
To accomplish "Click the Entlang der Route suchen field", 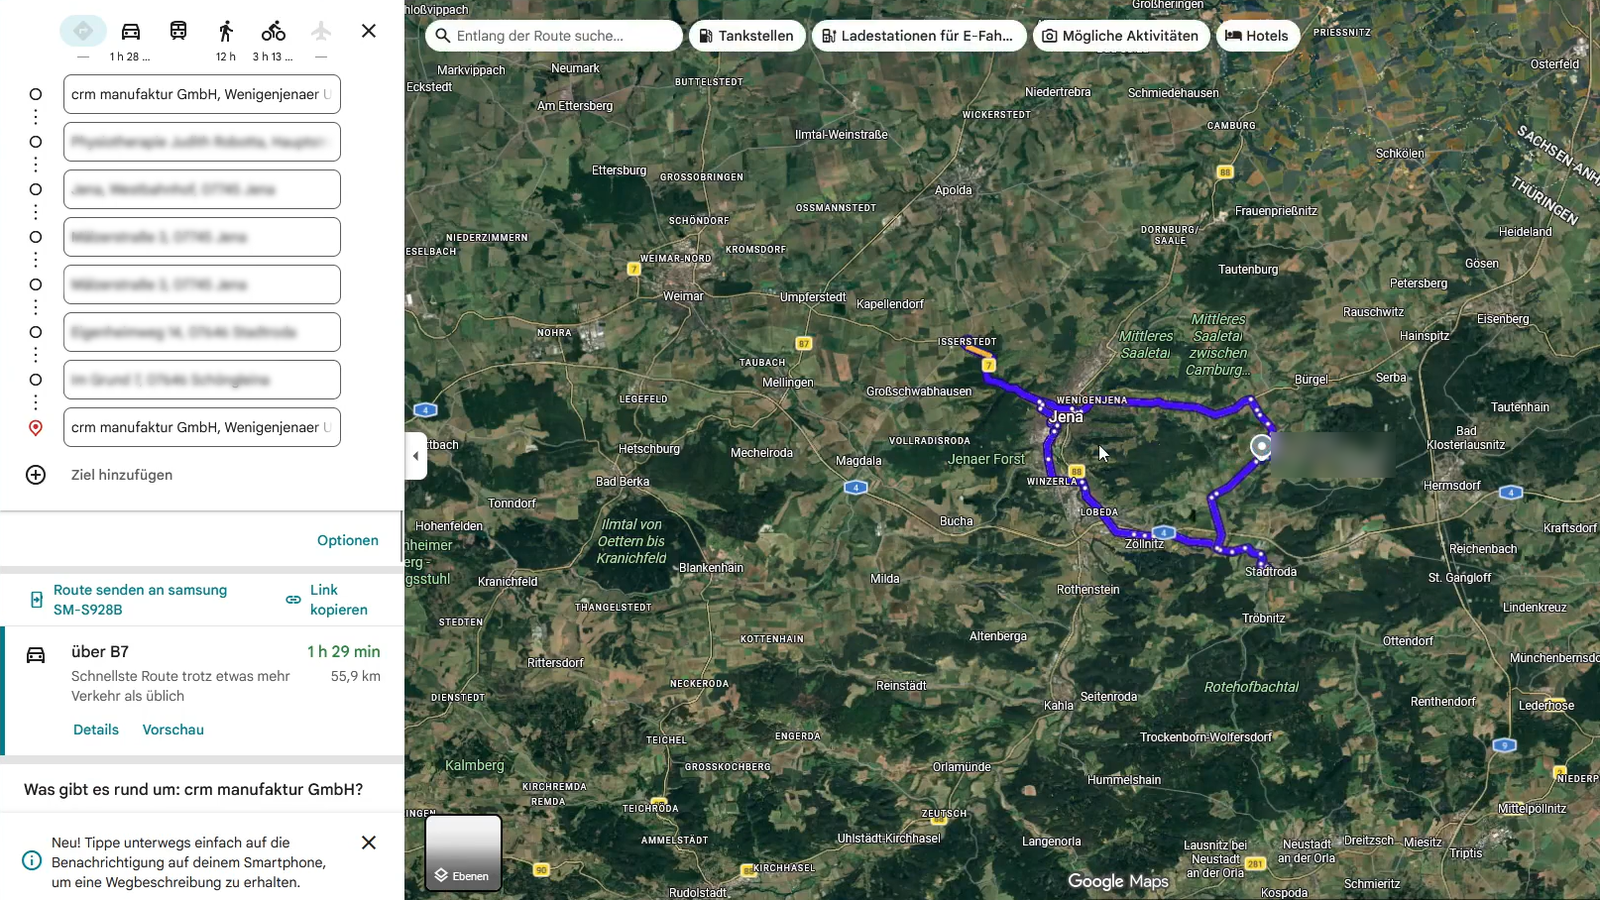I will (x=554, y=36).
